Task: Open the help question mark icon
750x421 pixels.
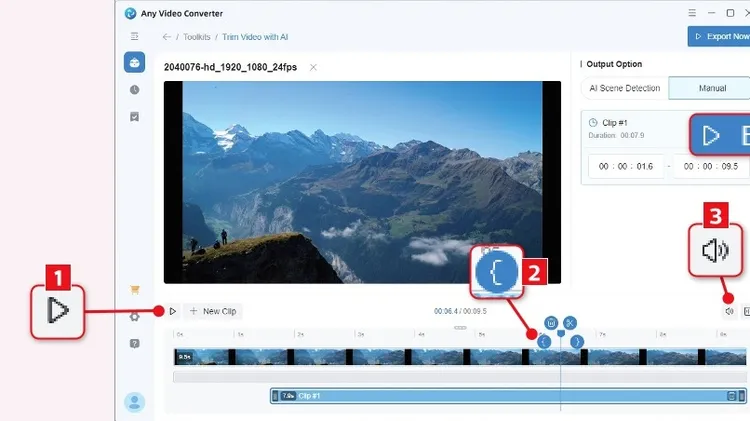Action: click(x=134, y=343)
